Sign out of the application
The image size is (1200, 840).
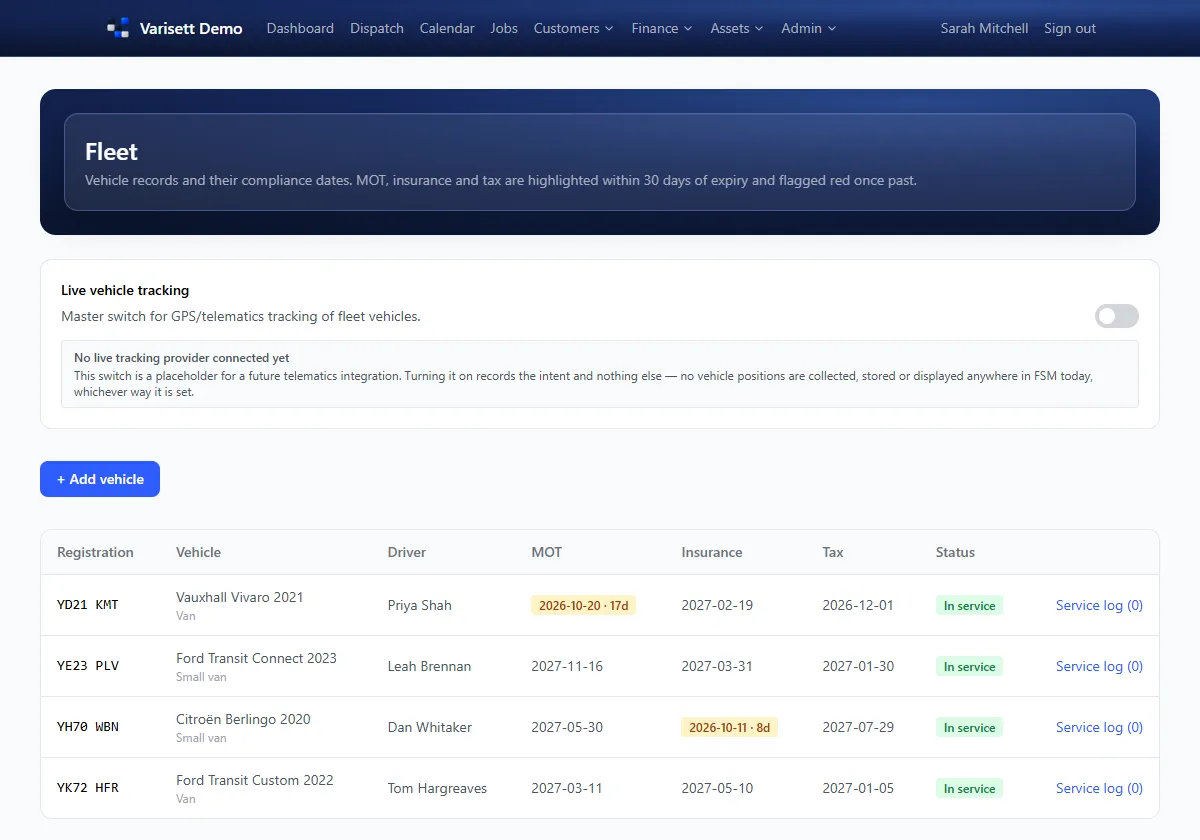click(x=1070, y=28)
